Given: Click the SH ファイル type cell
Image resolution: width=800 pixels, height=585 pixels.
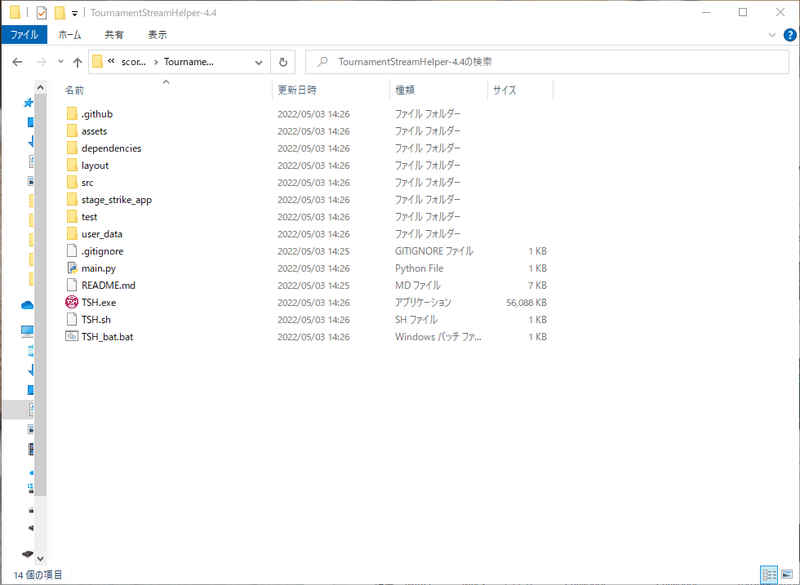Looking at the screenshot, I should tap(416, 320).
